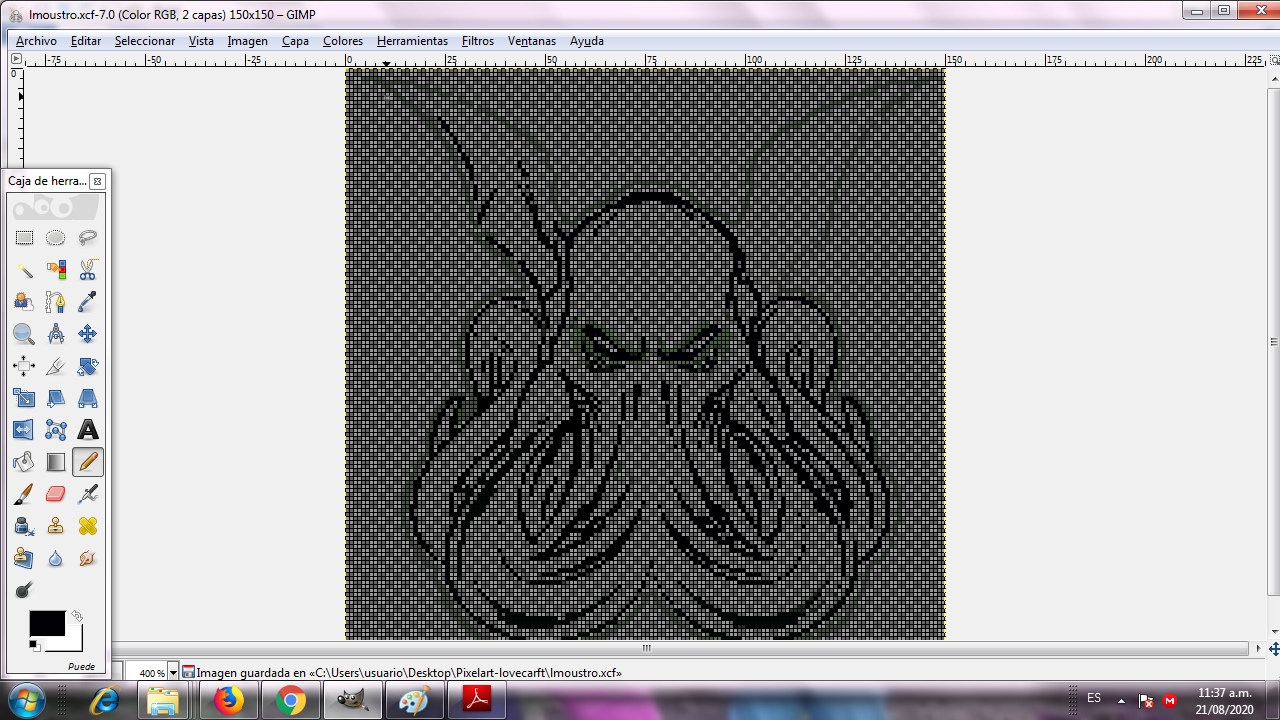The image size is (1280, 720).
Task: Select the Smudge finger tool
Action: [x=88, y=558]
